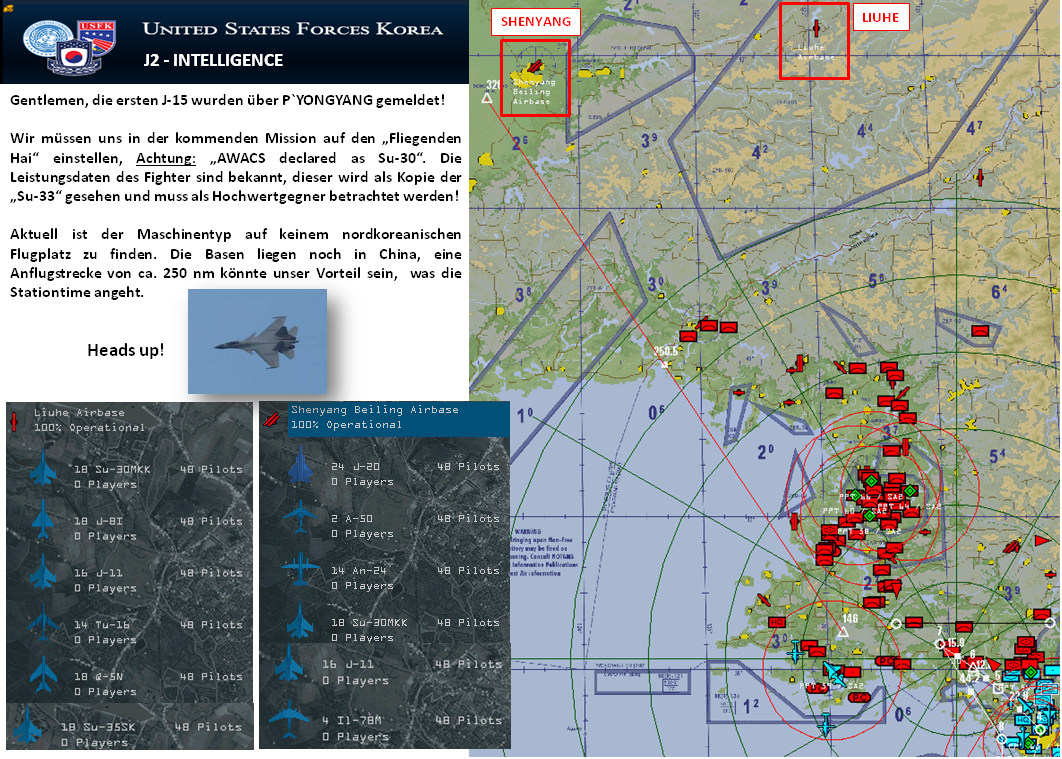
Task: Select the 14 An-24 row text
Action: (358, 570)
